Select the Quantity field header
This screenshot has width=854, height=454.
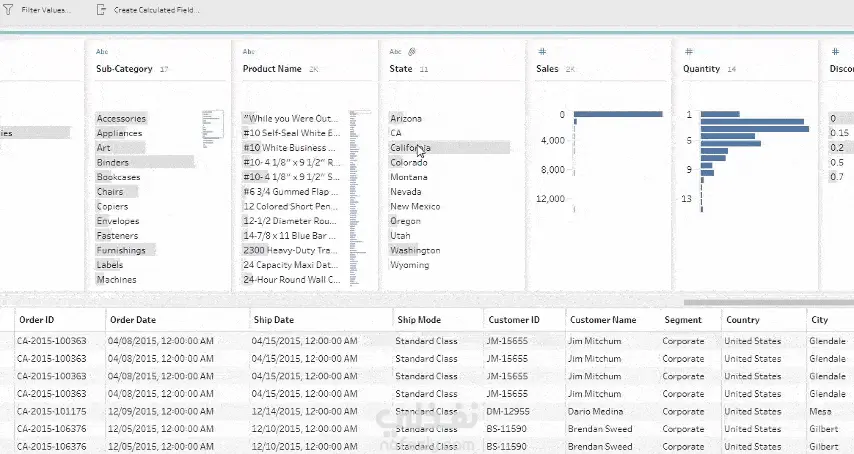(702, 69)
